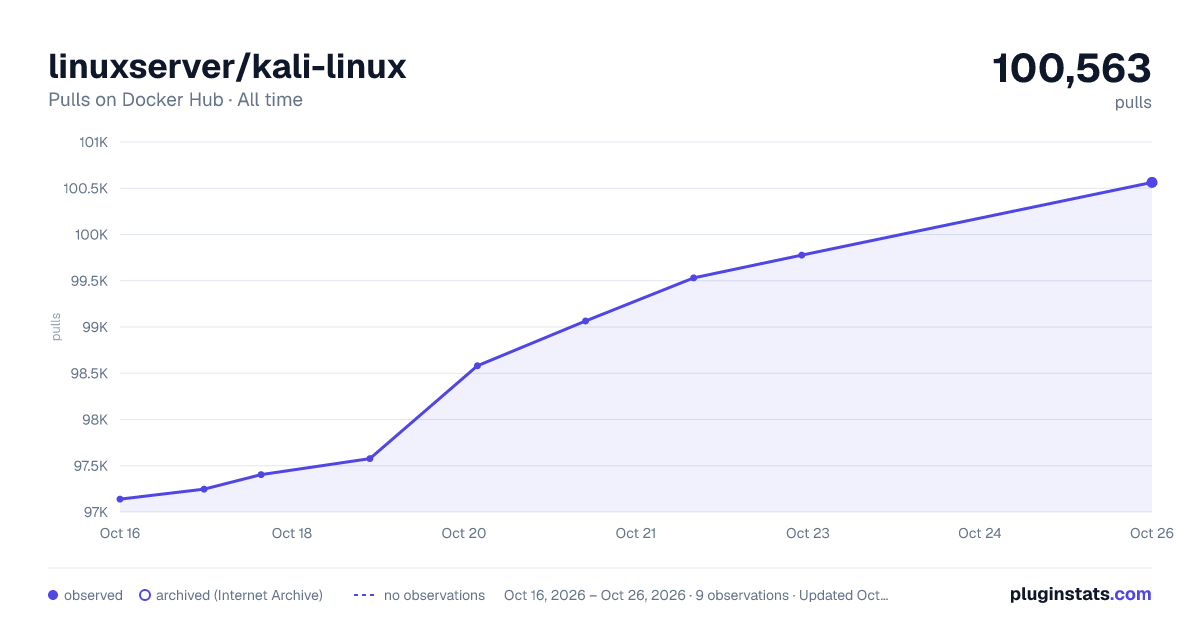
Task: Select the data point at Oct 20 near 98.5K
Action: [477, 366]
